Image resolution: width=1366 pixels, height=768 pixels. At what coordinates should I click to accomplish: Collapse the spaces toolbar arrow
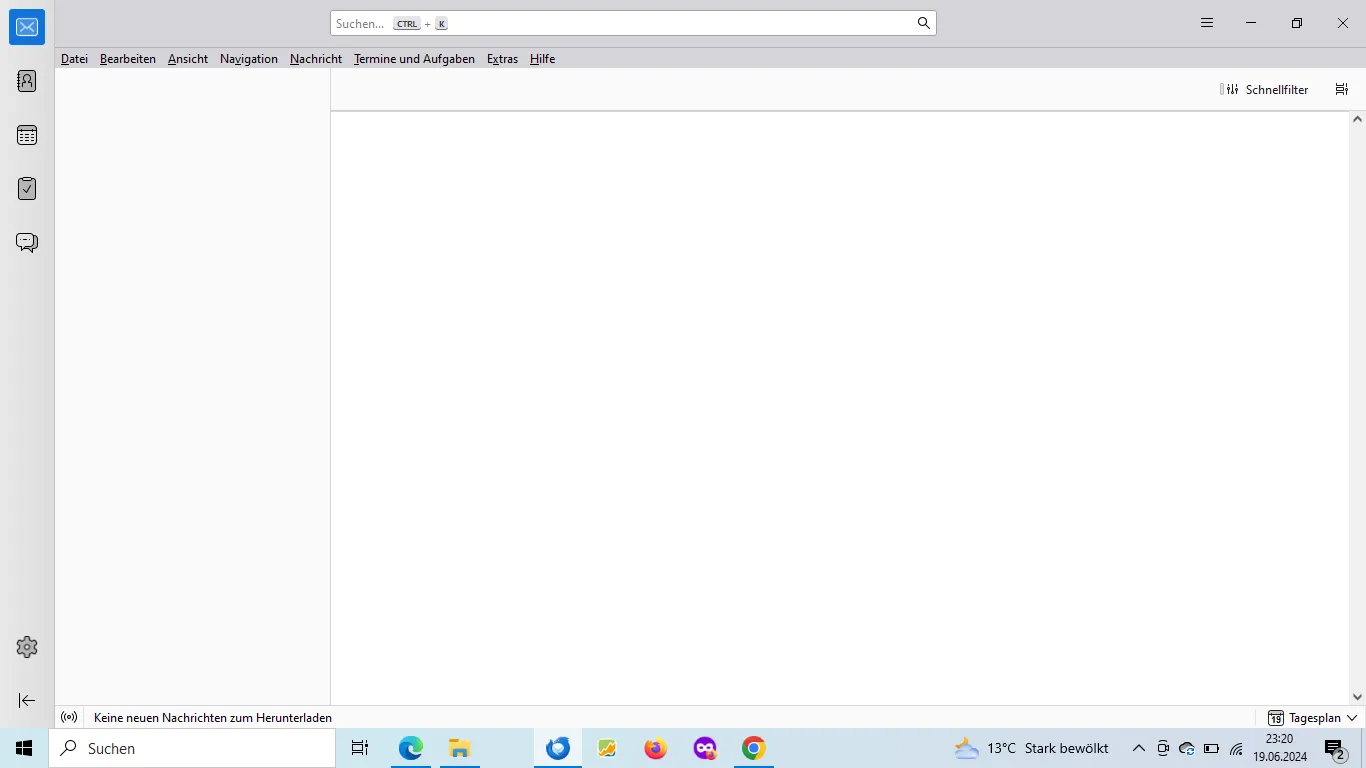point(27,701)
